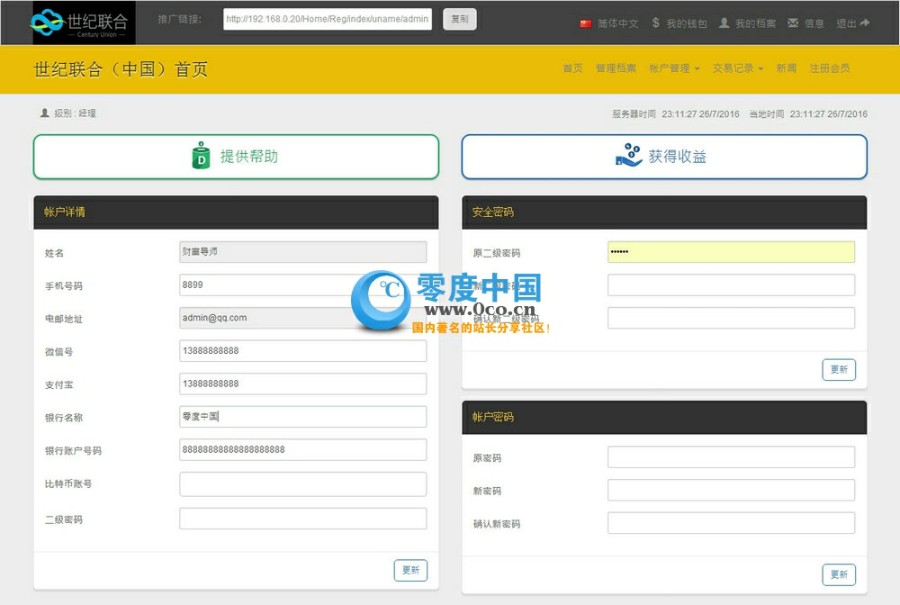This screenshot has width=900, height=605.
Task: Click the coins-in-hand icon on 获得收益
Action: tap(628, 156)
